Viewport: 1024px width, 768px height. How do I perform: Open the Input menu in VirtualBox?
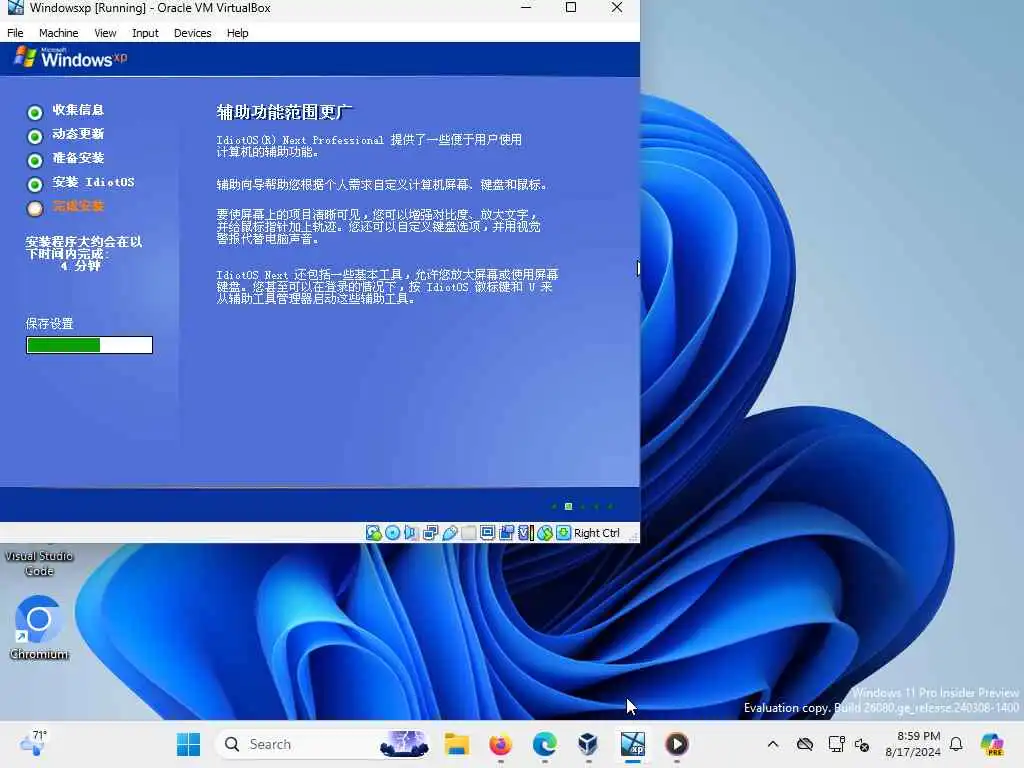[x=145, y=33]
